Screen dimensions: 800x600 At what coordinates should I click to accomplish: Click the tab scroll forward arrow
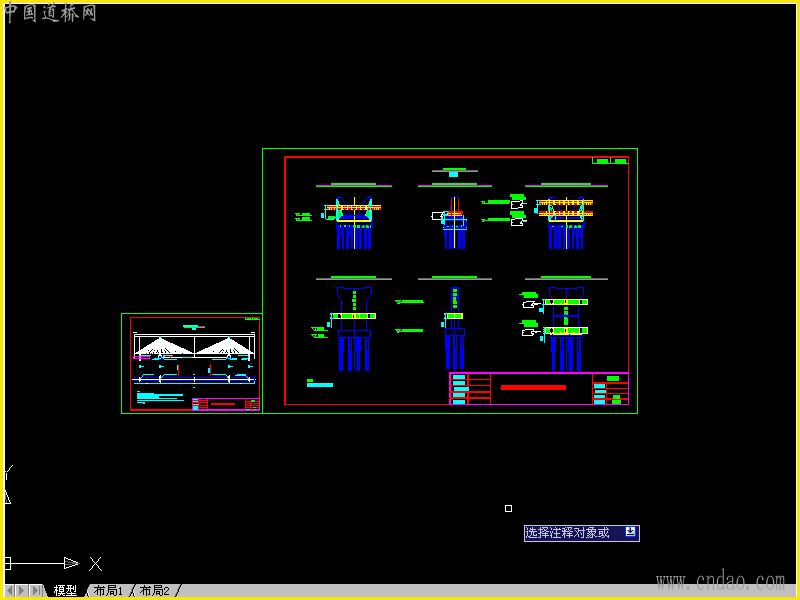(x=22, y=591)
